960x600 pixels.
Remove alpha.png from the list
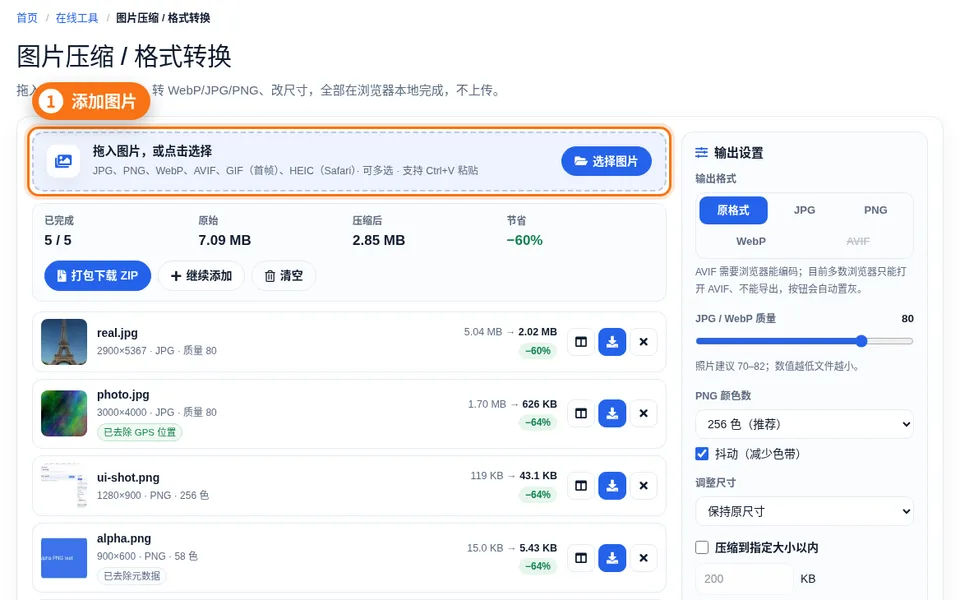643,558
